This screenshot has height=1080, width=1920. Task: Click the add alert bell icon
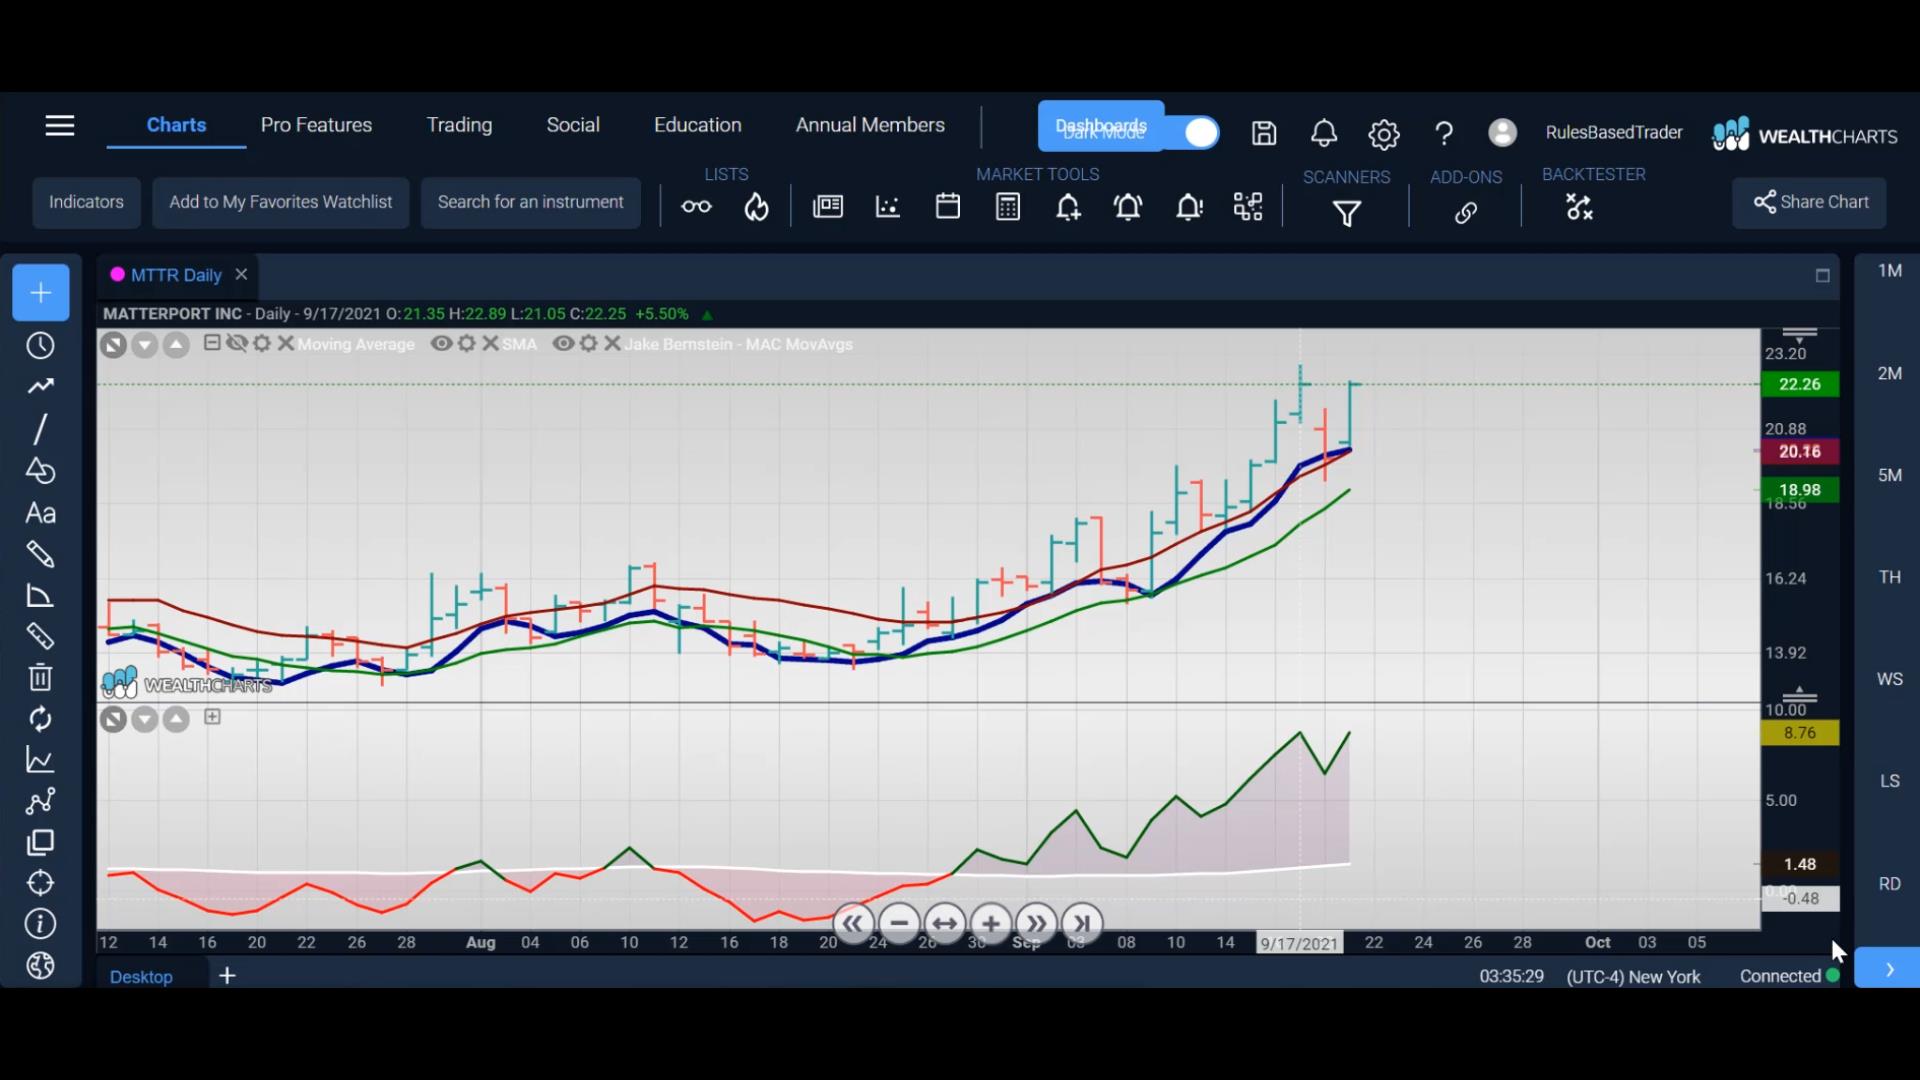(1068, 207)
